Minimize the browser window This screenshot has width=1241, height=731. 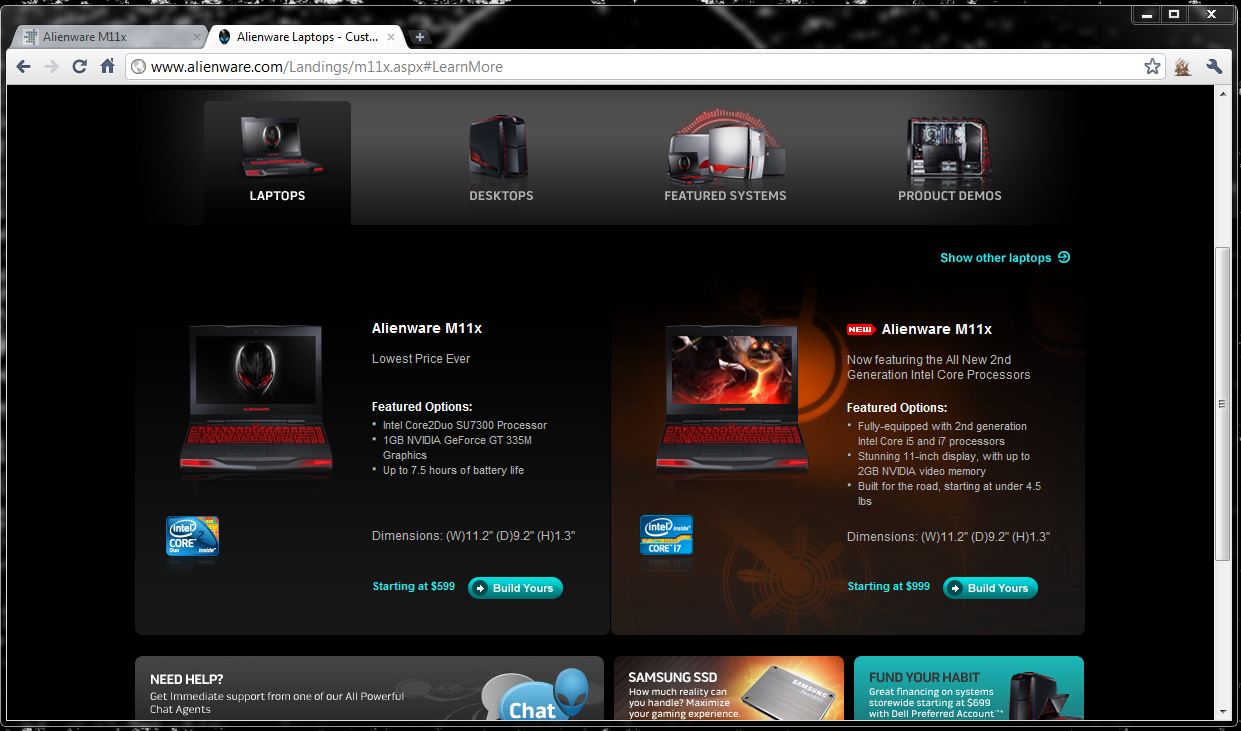point(1148,14)
